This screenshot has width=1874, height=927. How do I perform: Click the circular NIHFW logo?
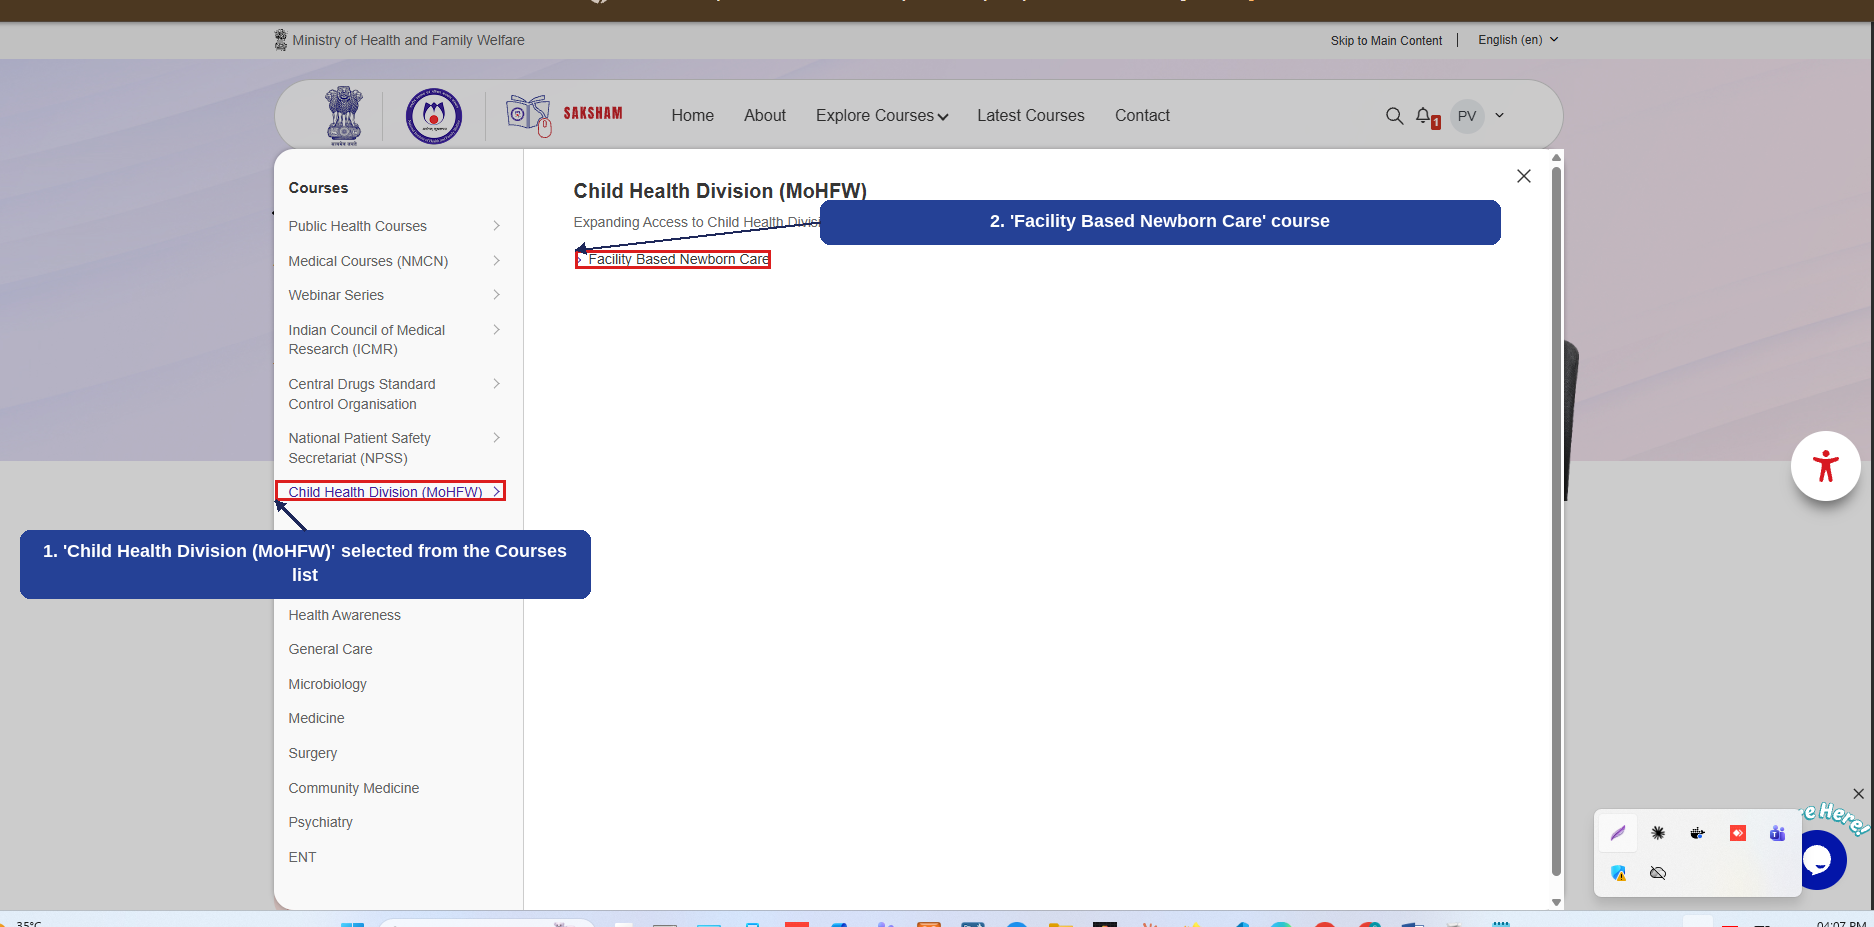coord(434,116)
